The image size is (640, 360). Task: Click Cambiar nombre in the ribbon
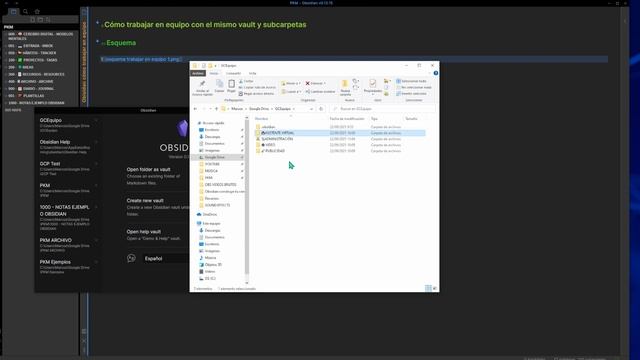(x=320, y=91)
